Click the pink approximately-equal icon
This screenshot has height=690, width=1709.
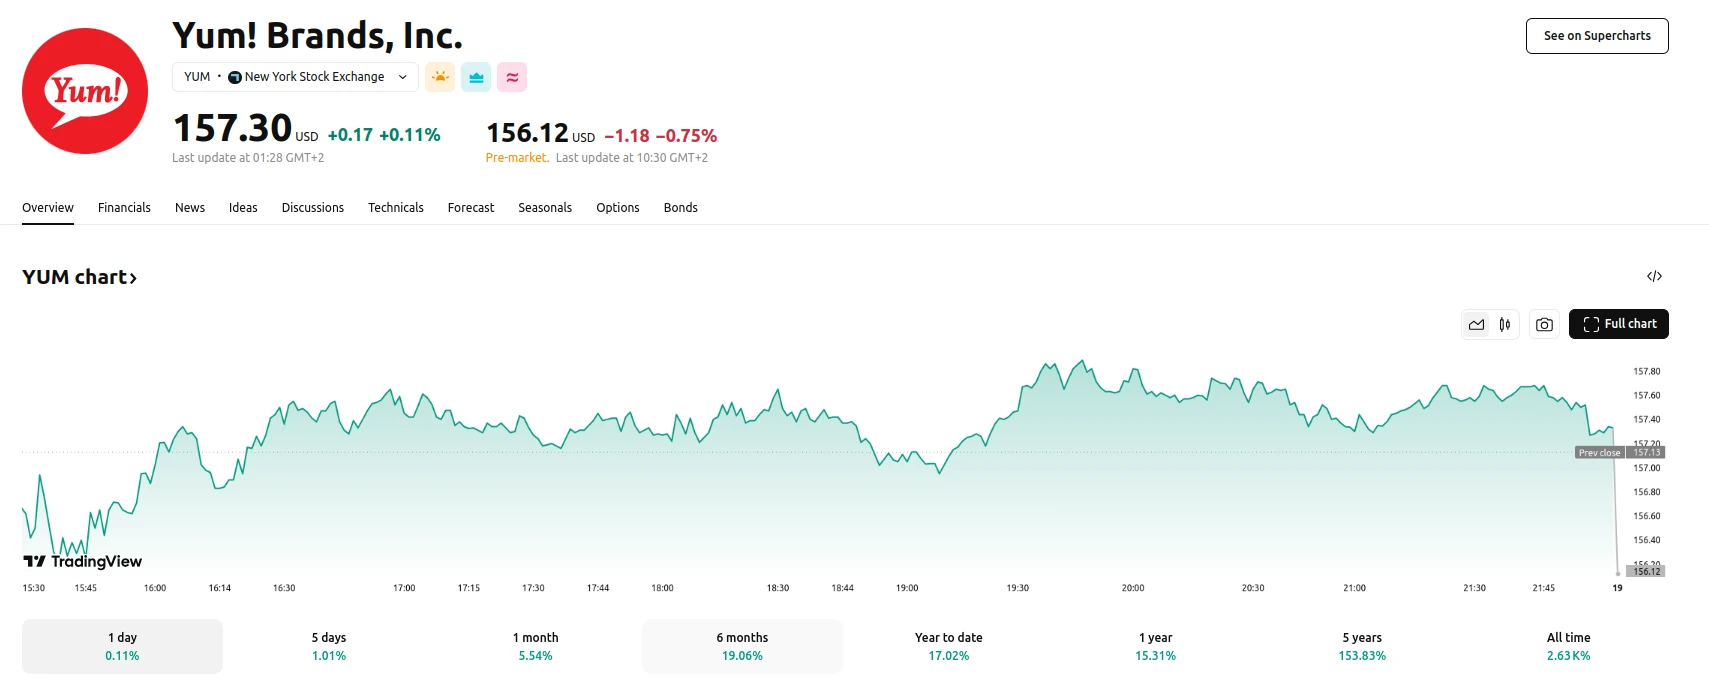point(512,77)
